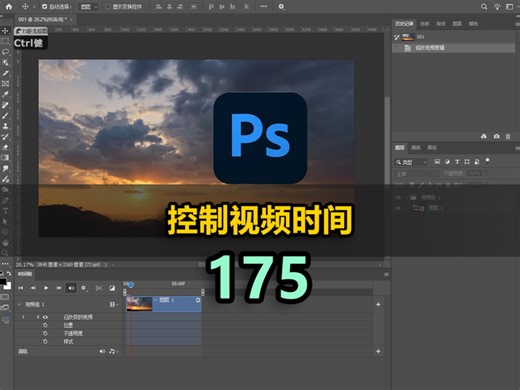Add media to Video Group 1 track
Viewport: 520px width, 390px height.
pyautogui.click(x=378, y=304)
